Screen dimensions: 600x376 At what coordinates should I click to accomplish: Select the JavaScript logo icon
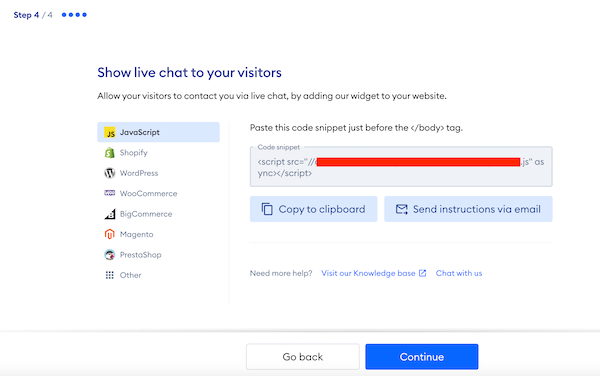[x=109, y=132]
